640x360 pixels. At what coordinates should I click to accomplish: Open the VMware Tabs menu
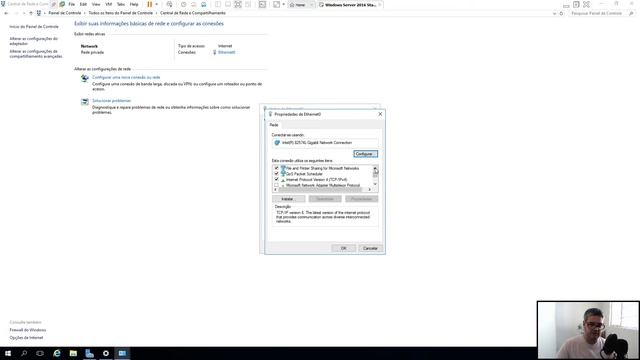(x=121, y=4)
